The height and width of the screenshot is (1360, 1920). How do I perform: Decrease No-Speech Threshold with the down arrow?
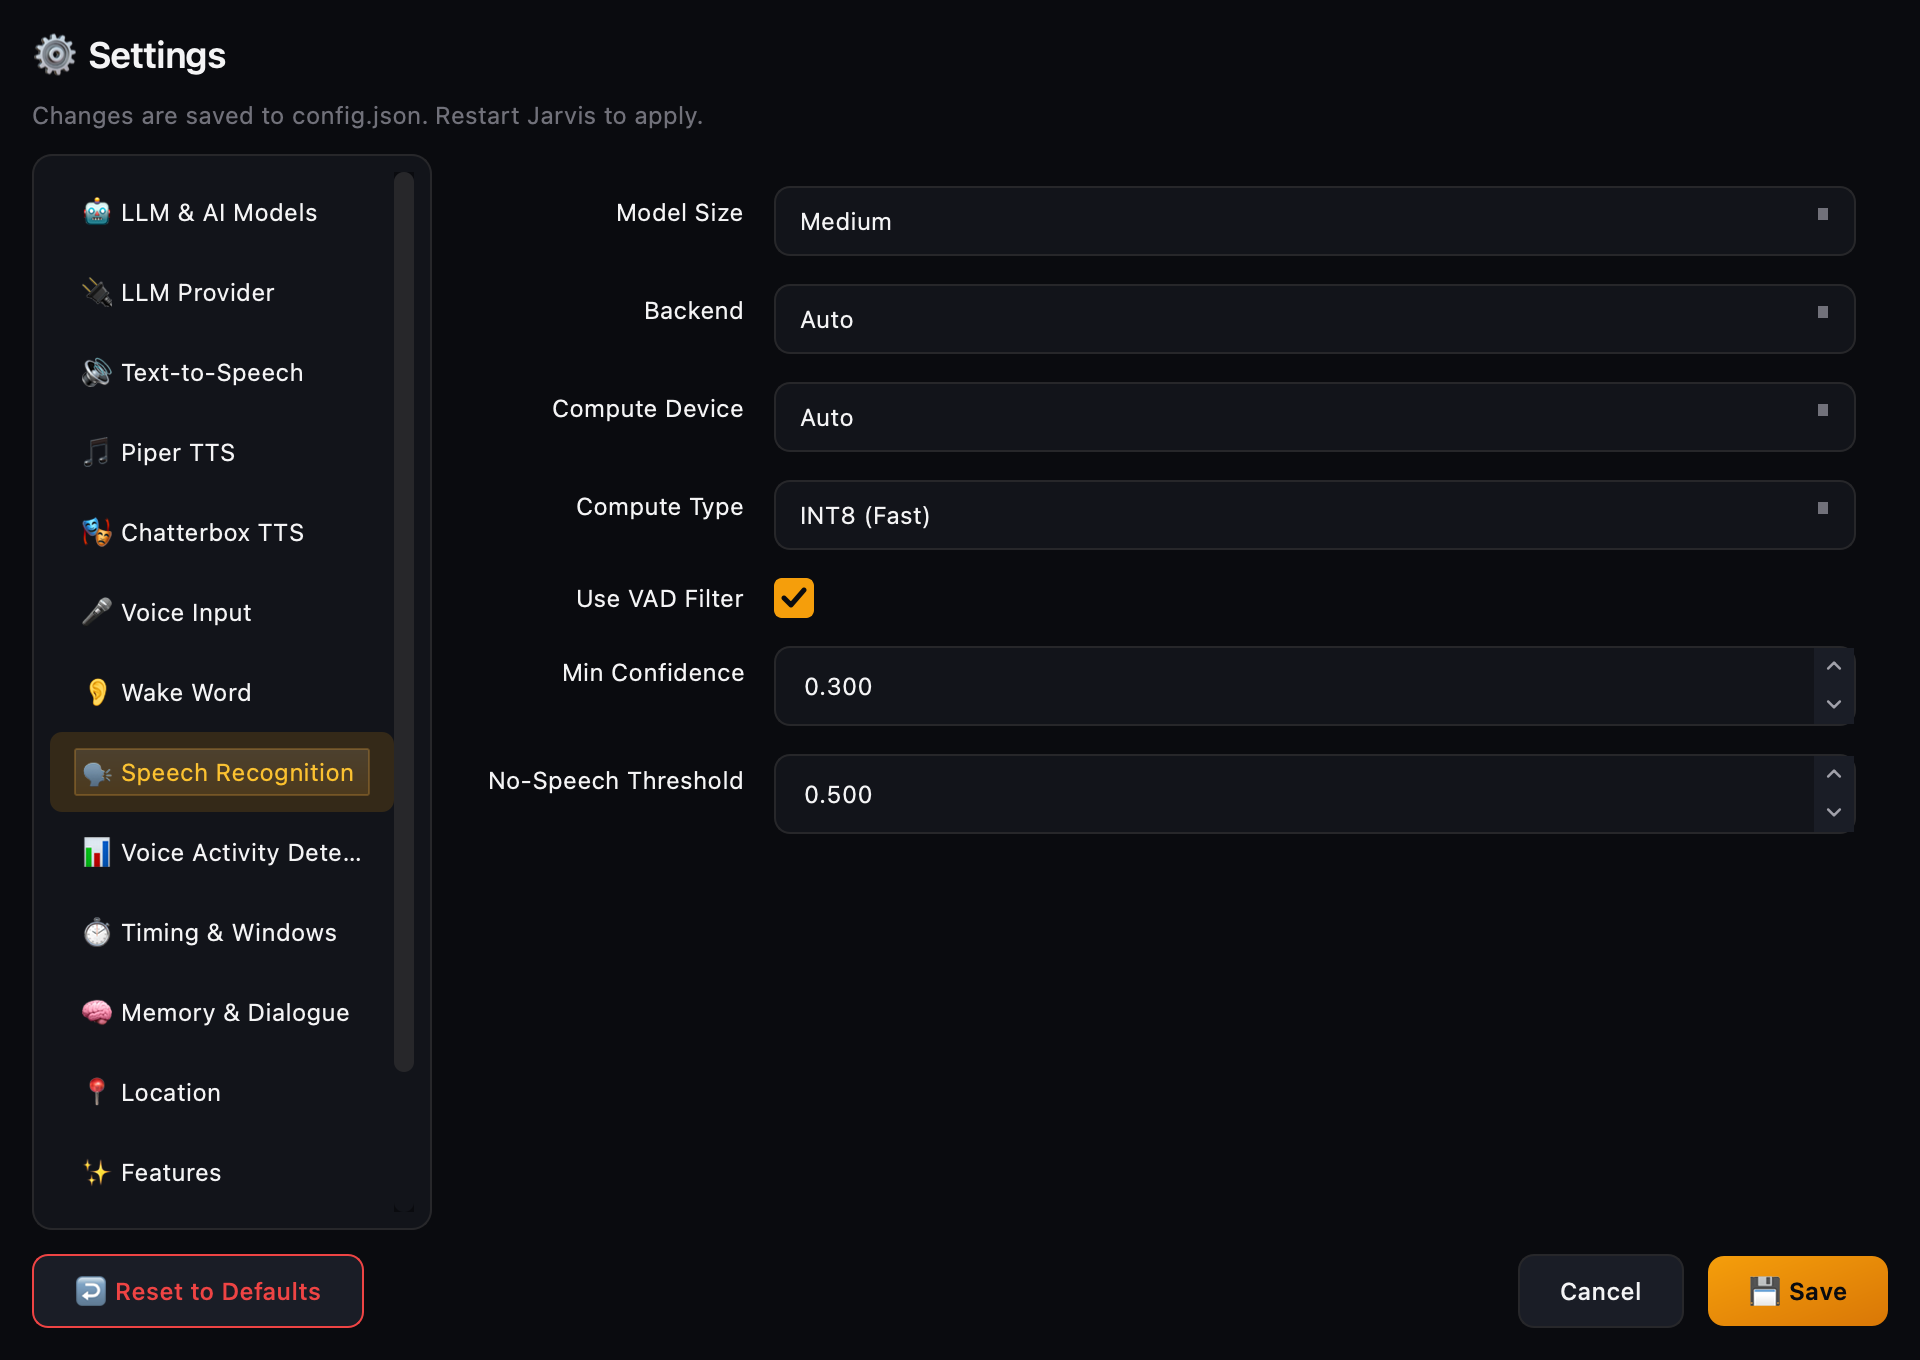(1834, 812)
